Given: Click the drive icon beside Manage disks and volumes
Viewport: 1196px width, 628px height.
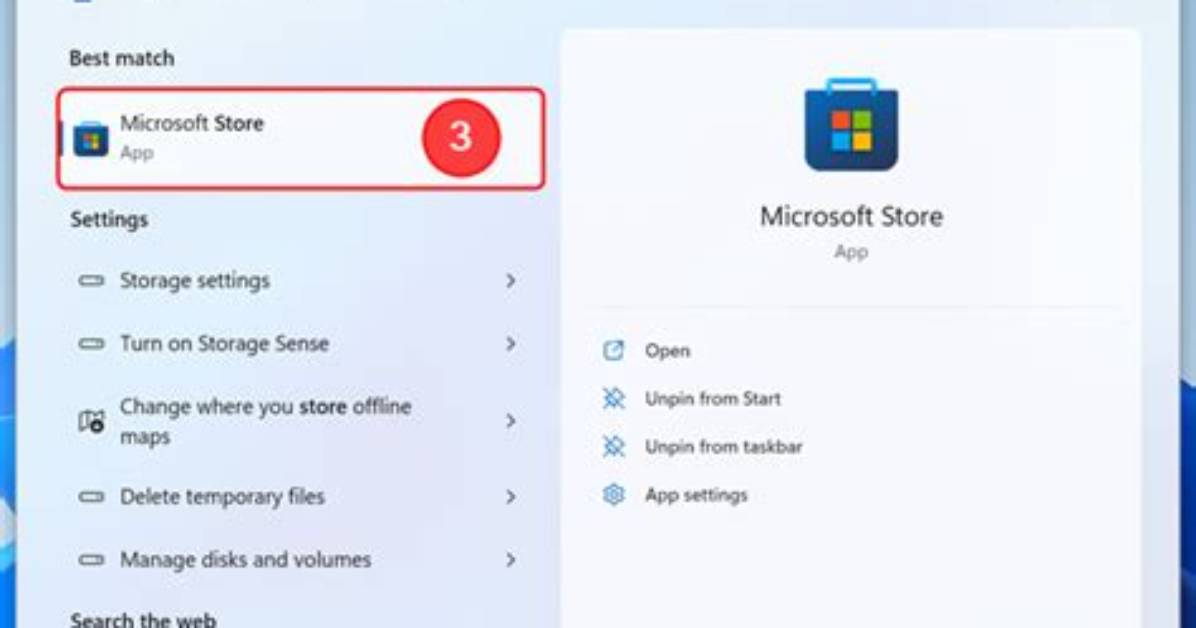Looking at the screenshot, I should click(91, 559).
